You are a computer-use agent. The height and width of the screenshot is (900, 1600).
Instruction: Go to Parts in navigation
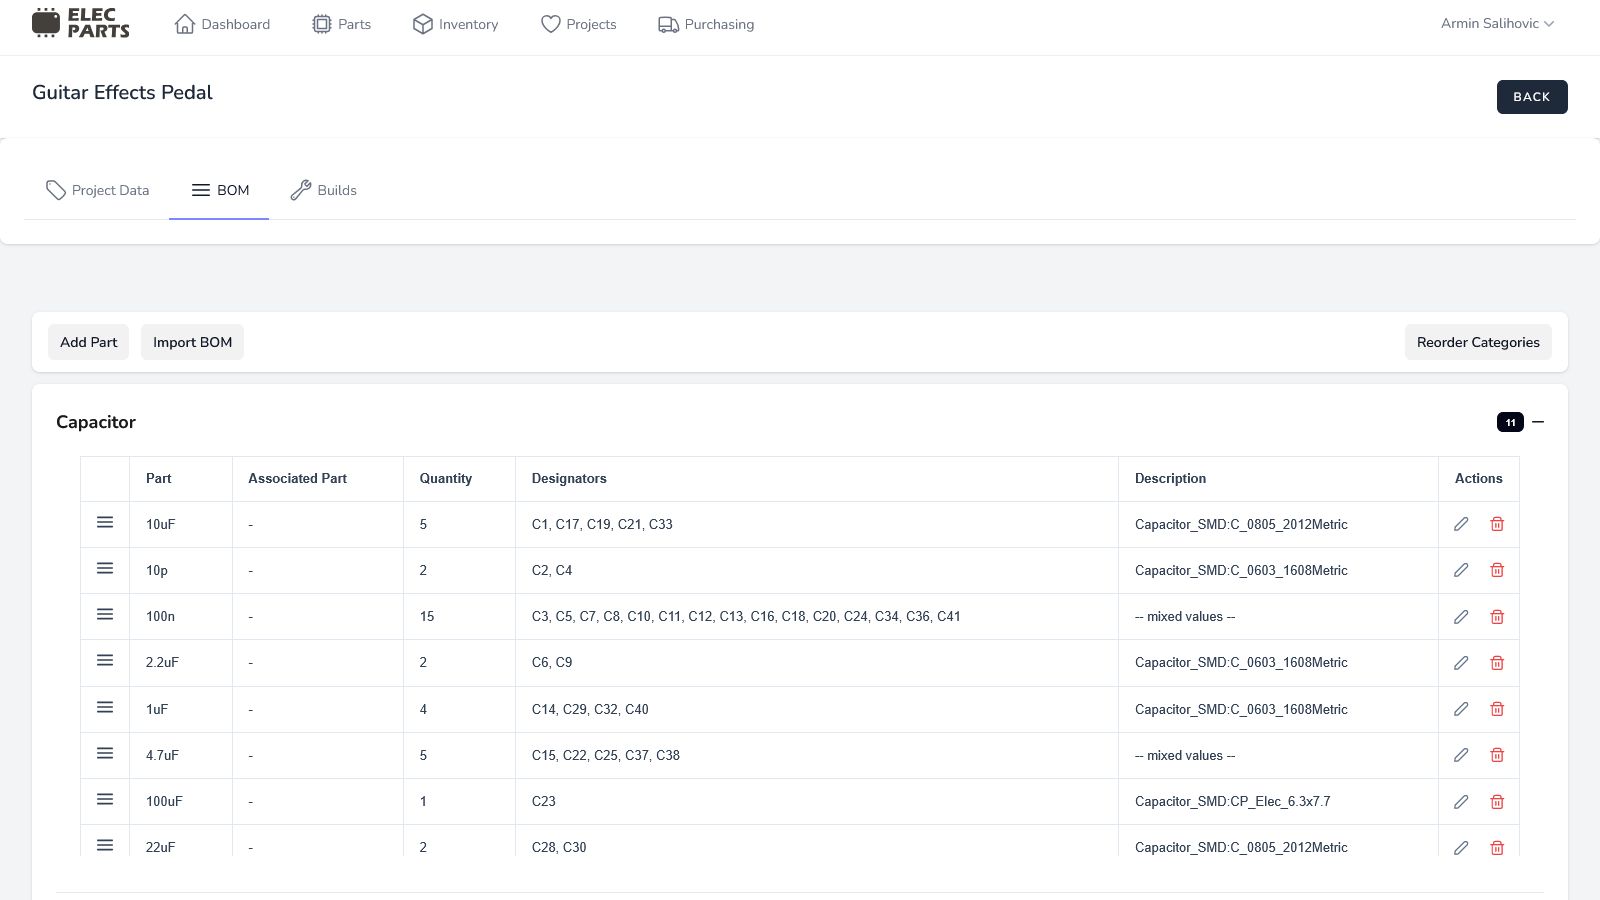pyautogui.click(x=341, y=24)
